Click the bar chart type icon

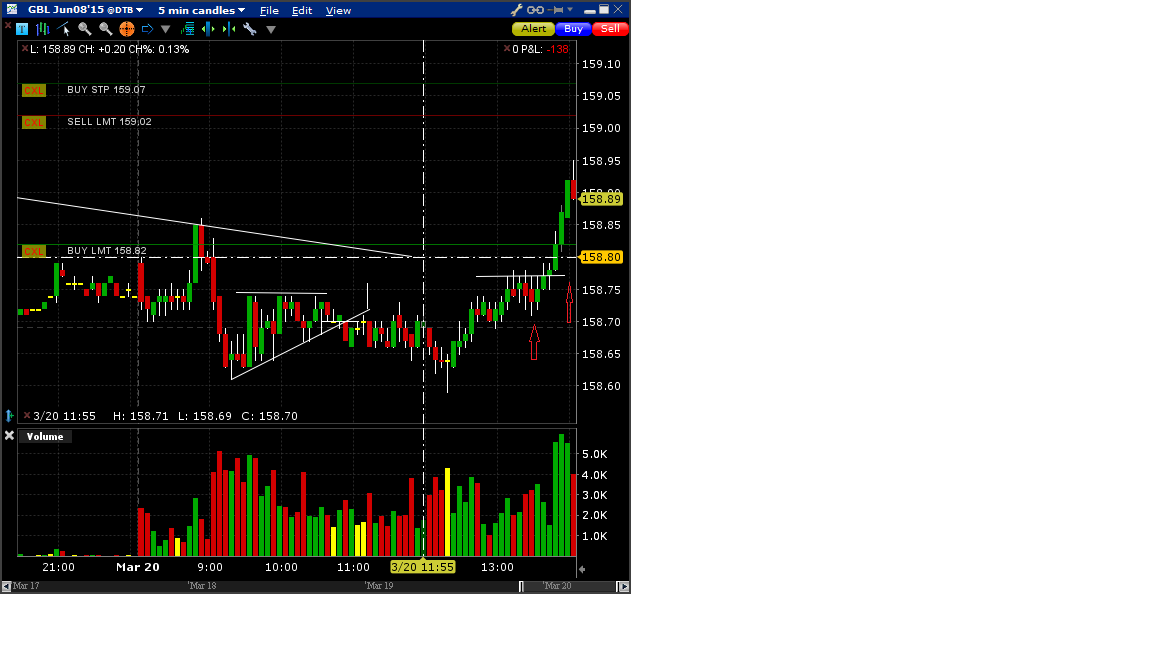point(43,29)
